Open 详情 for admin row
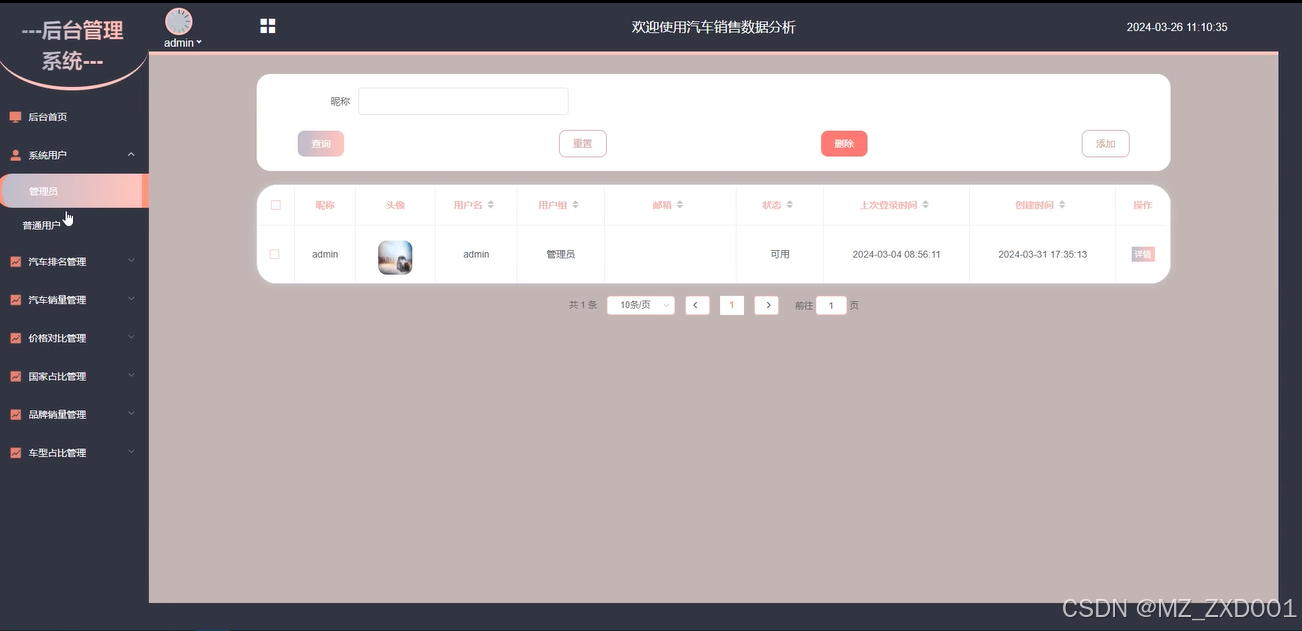Viewport: 1302px width, 631px height. point(1143,254)
